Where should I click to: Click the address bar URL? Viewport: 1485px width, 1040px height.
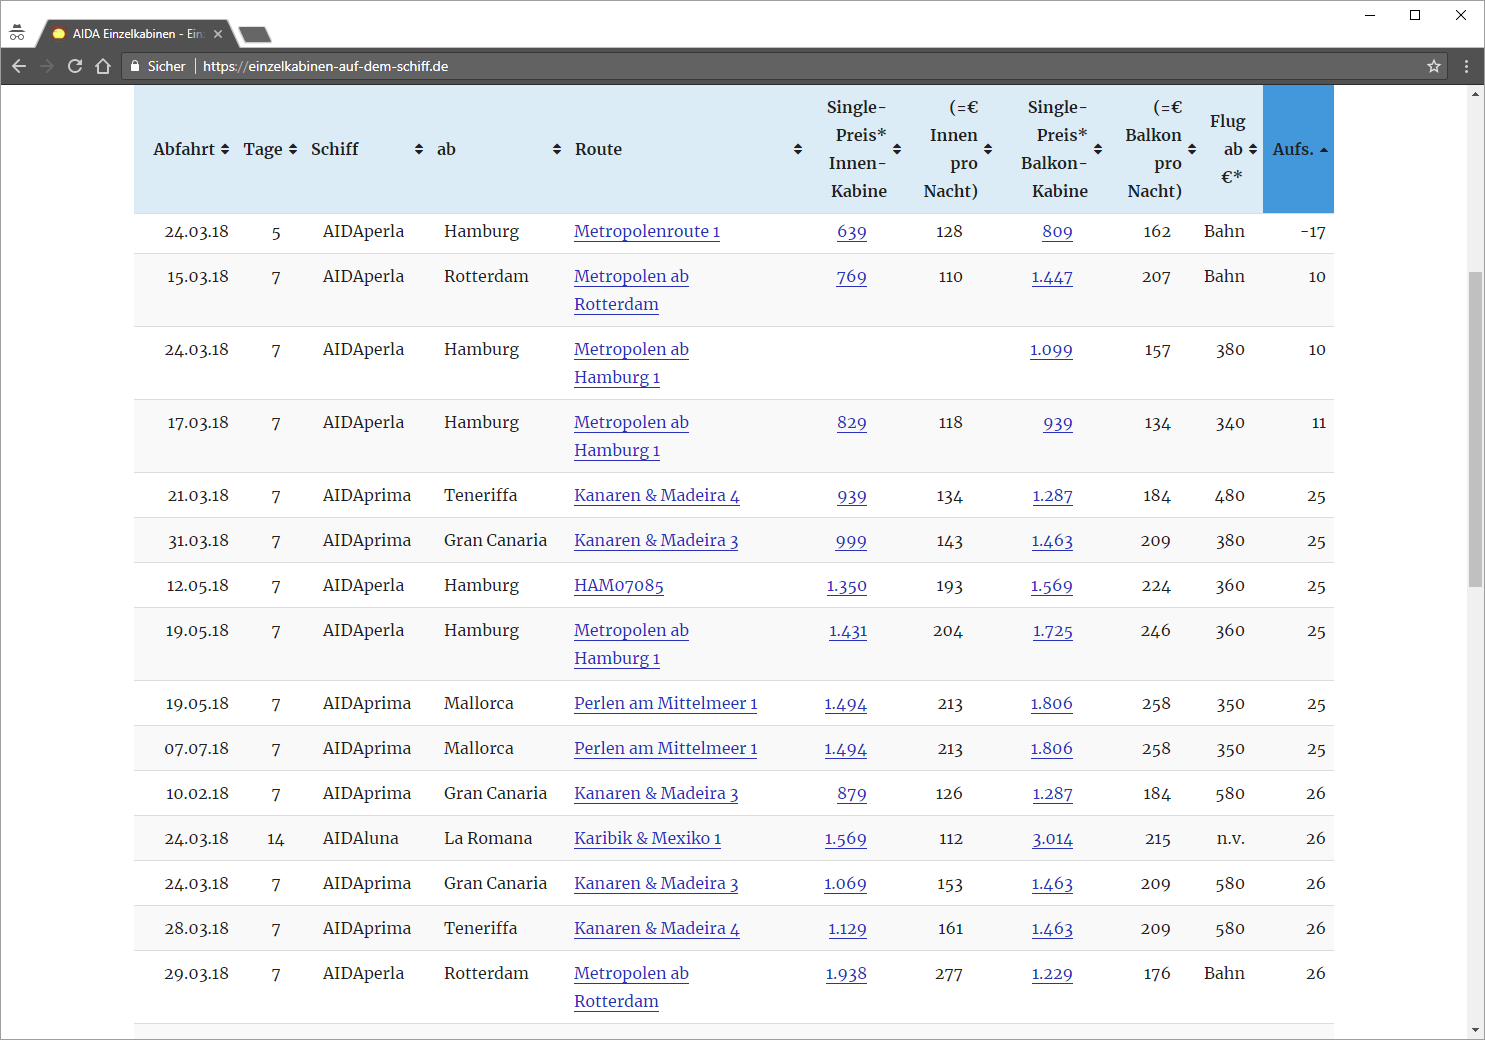tap(325, 66)
